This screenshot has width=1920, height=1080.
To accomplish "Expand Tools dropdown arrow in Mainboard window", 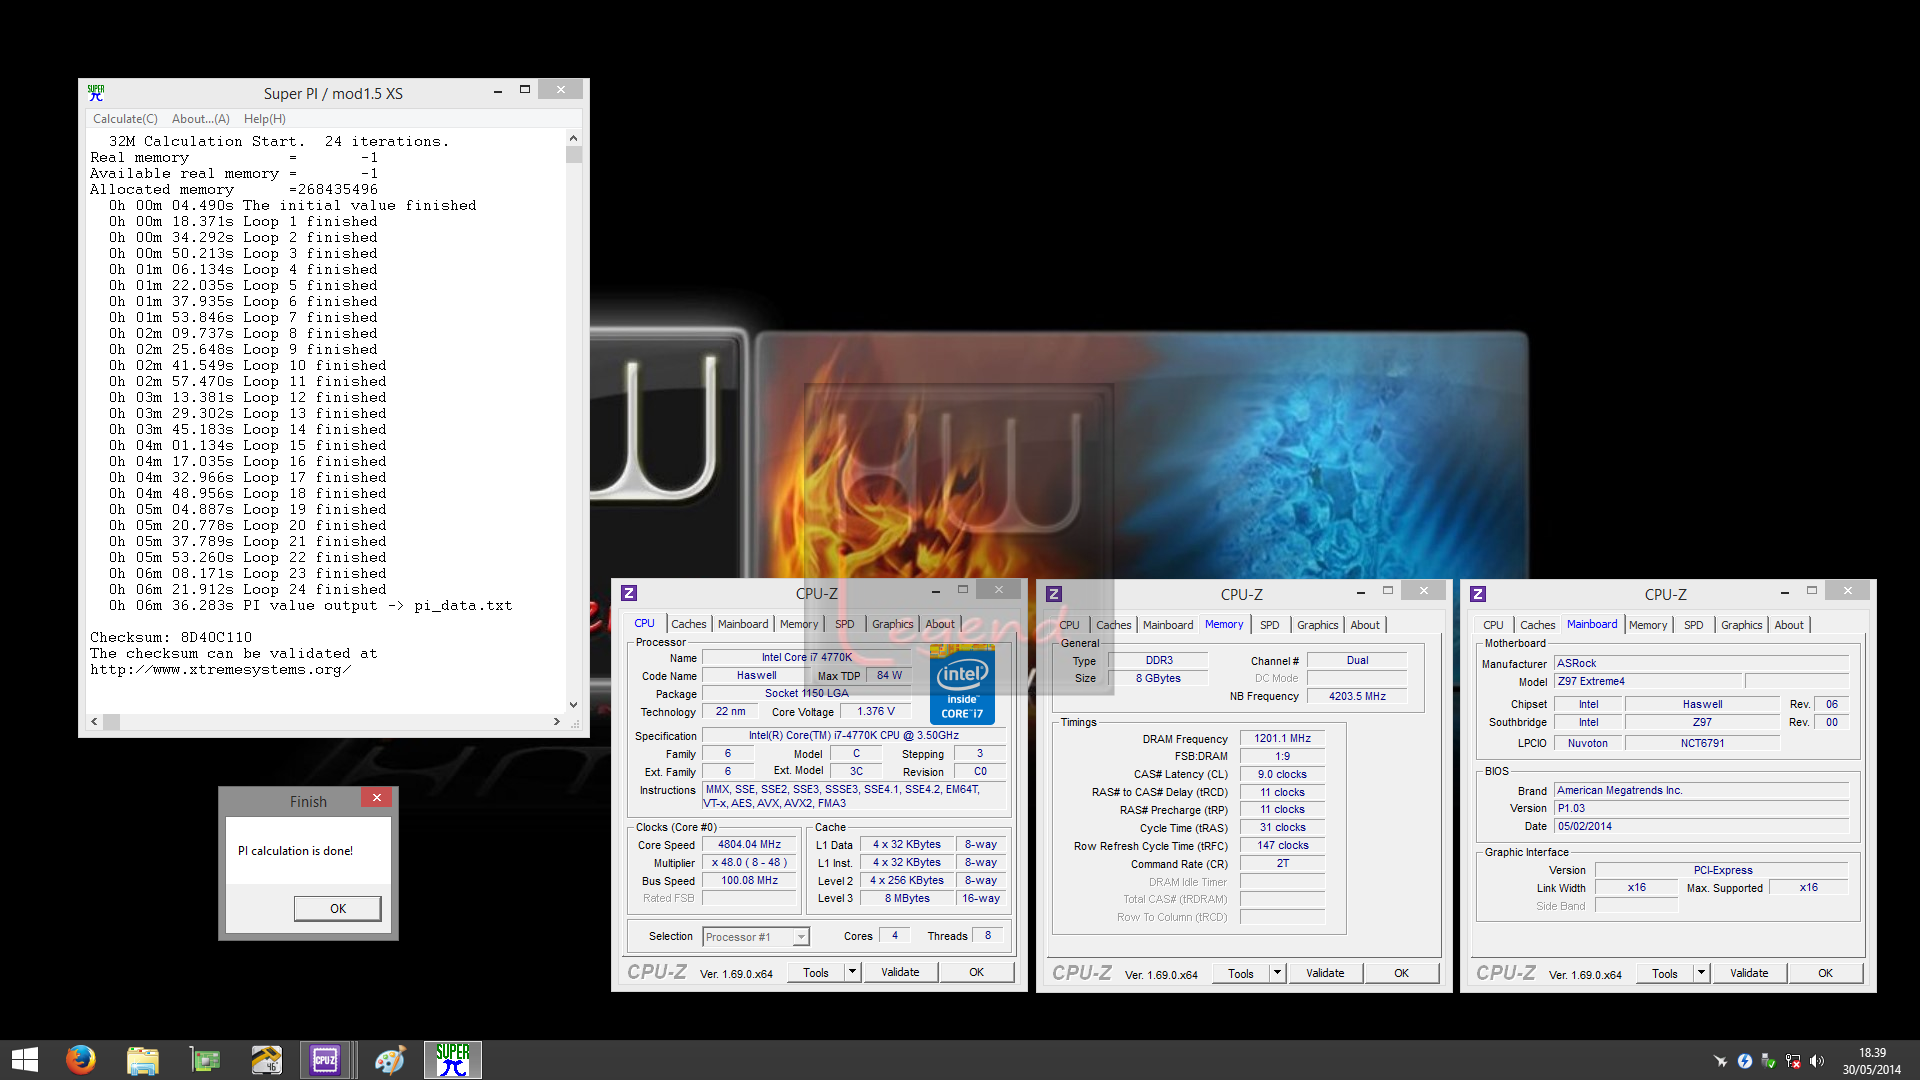I will pyautogui.click(x=1701, y=973).
